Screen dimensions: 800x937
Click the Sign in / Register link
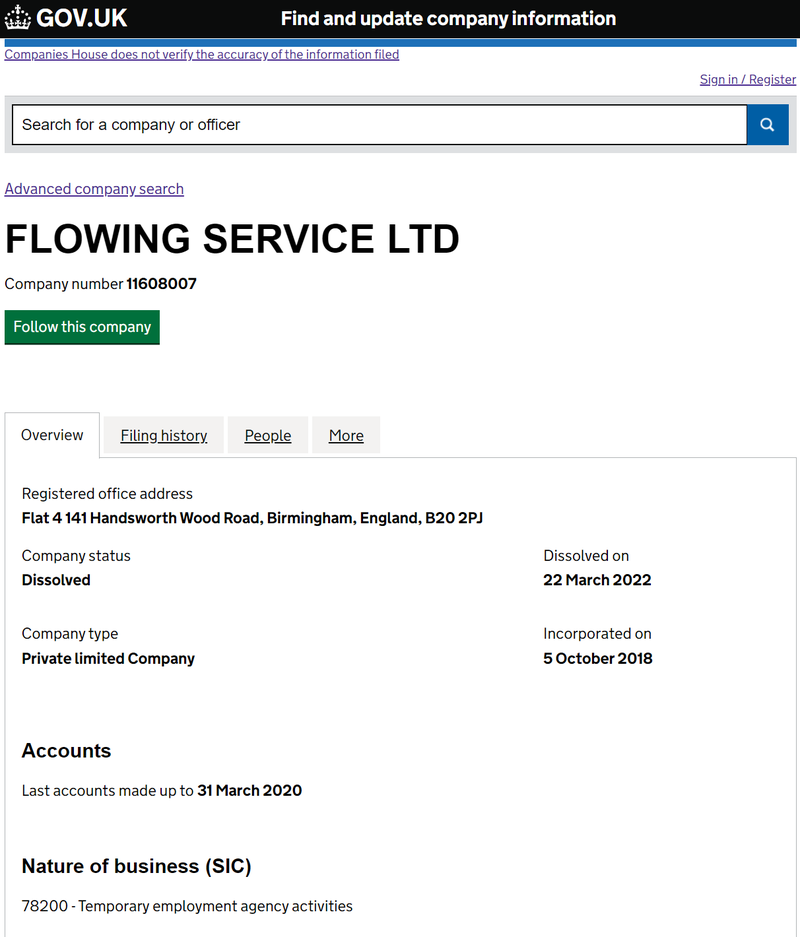point(748,80)
